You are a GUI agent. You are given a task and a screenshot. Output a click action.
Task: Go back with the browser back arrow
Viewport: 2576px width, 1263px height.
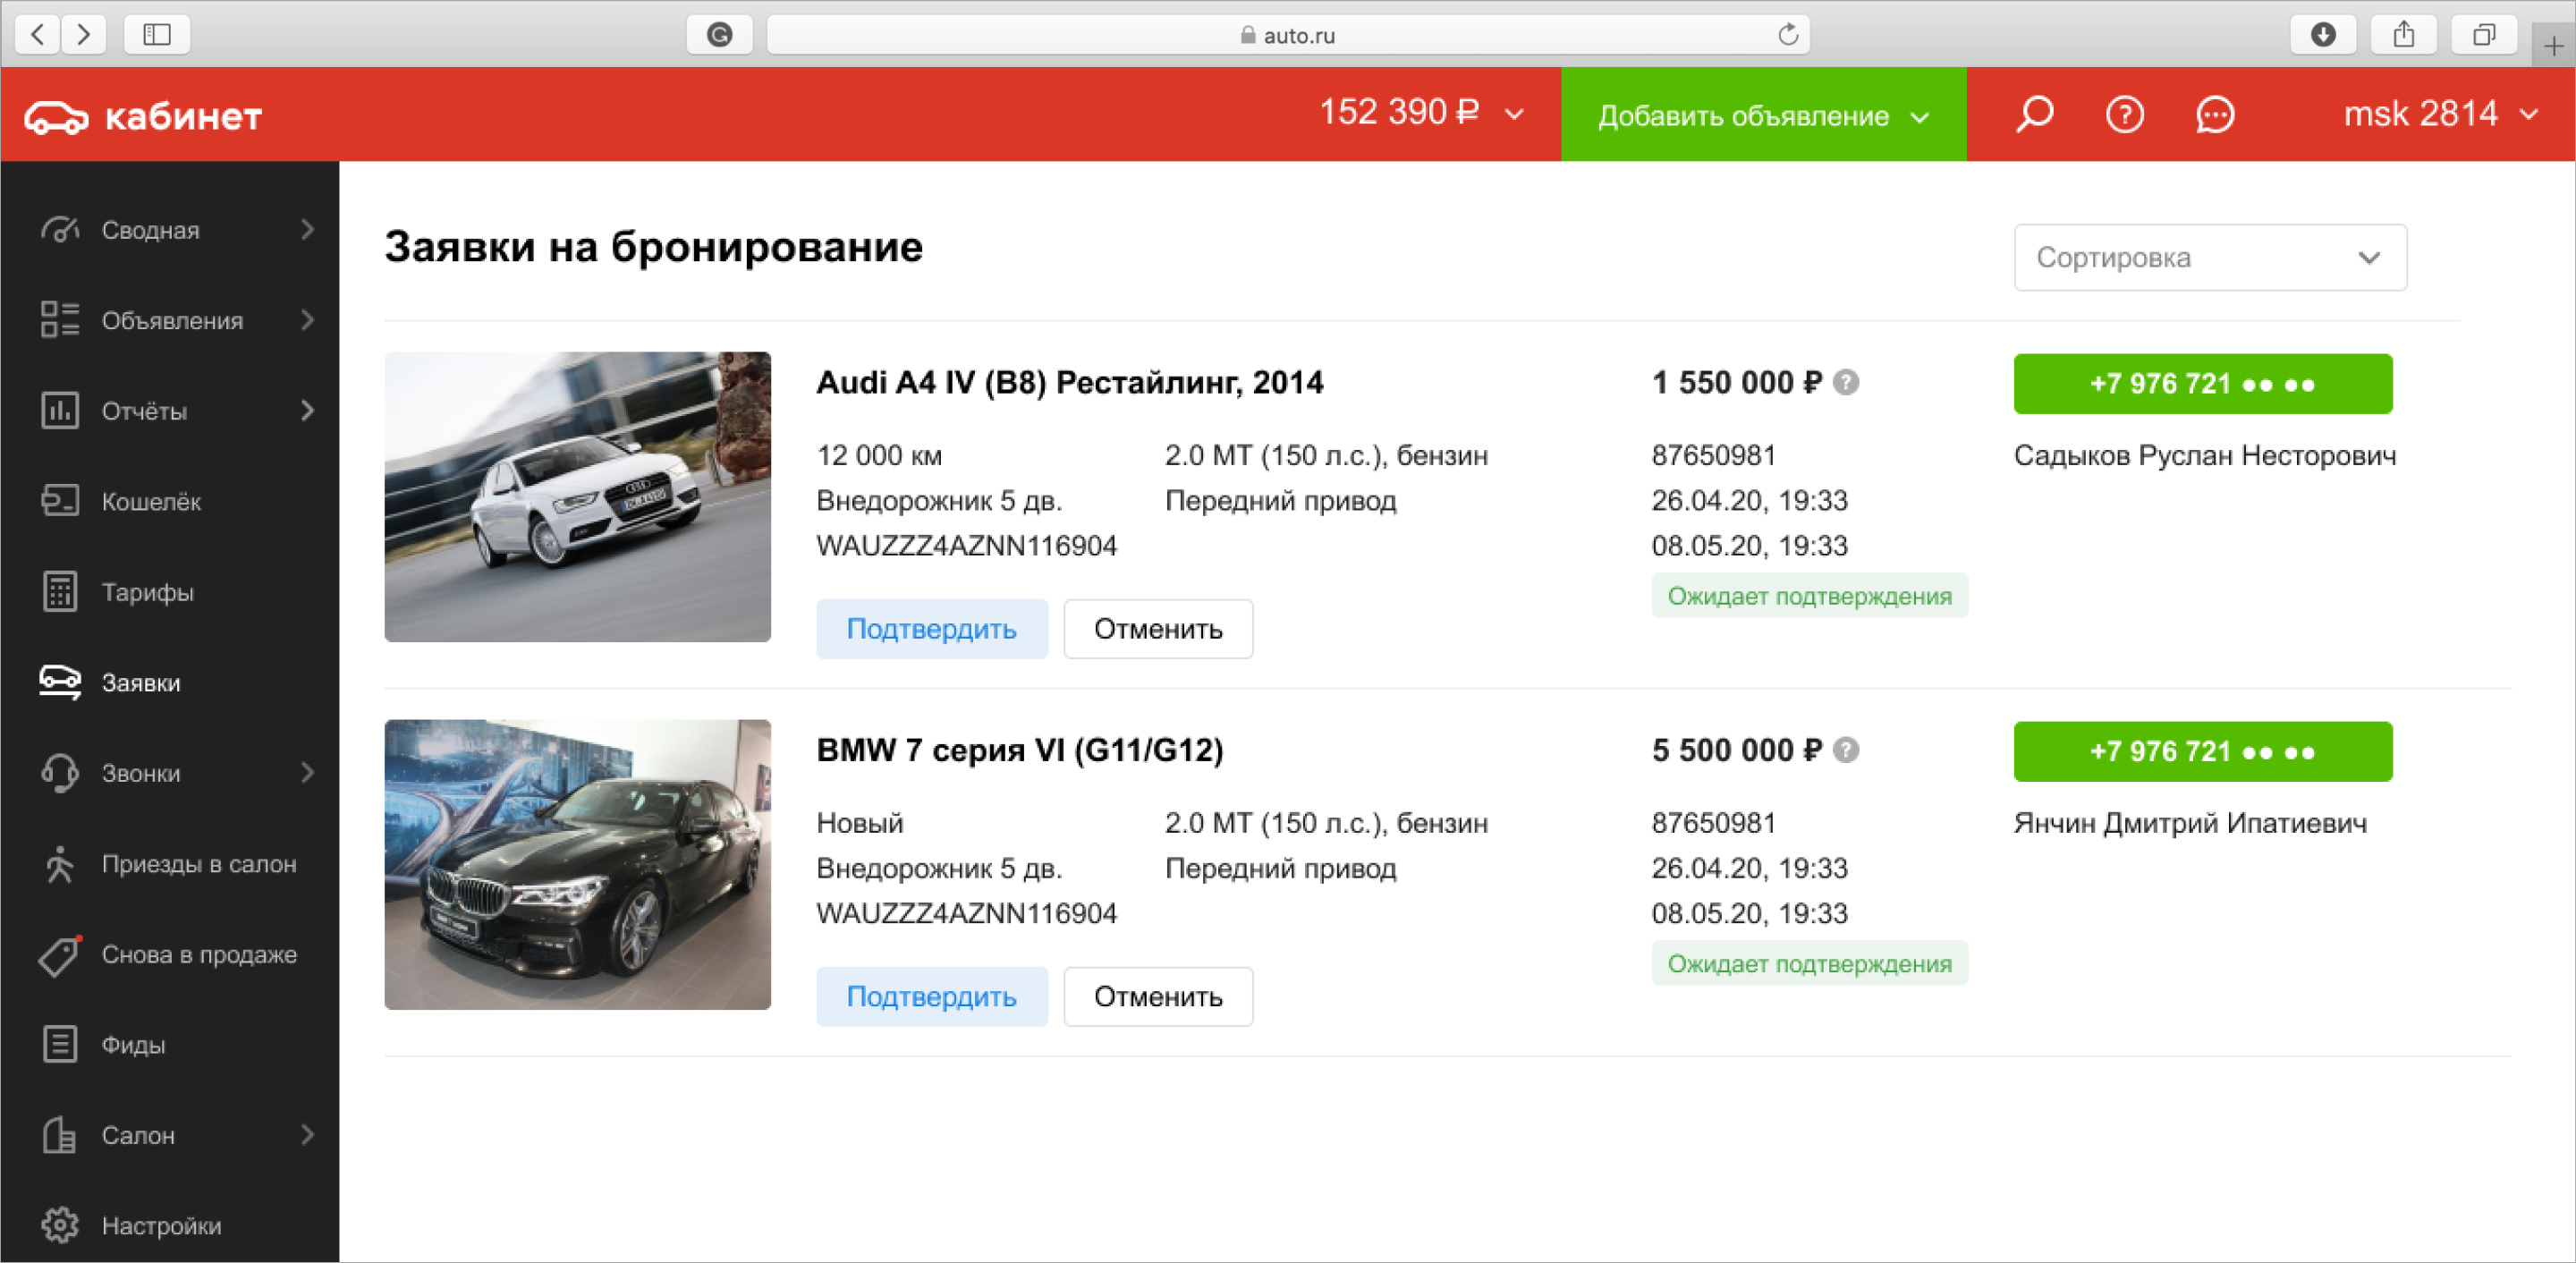coord(38,35)
